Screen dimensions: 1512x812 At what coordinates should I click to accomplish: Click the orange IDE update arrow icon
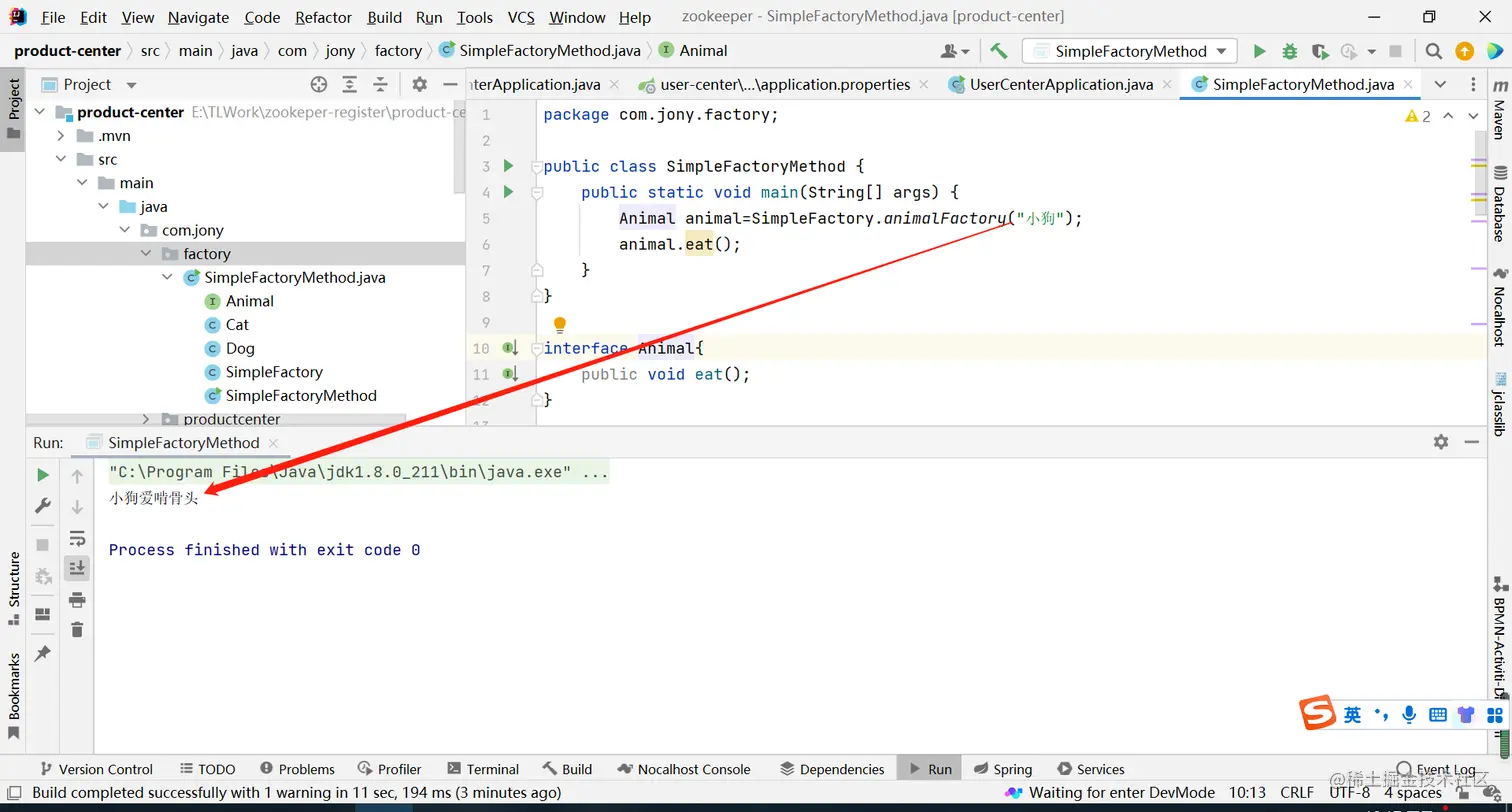point(1464,51)
